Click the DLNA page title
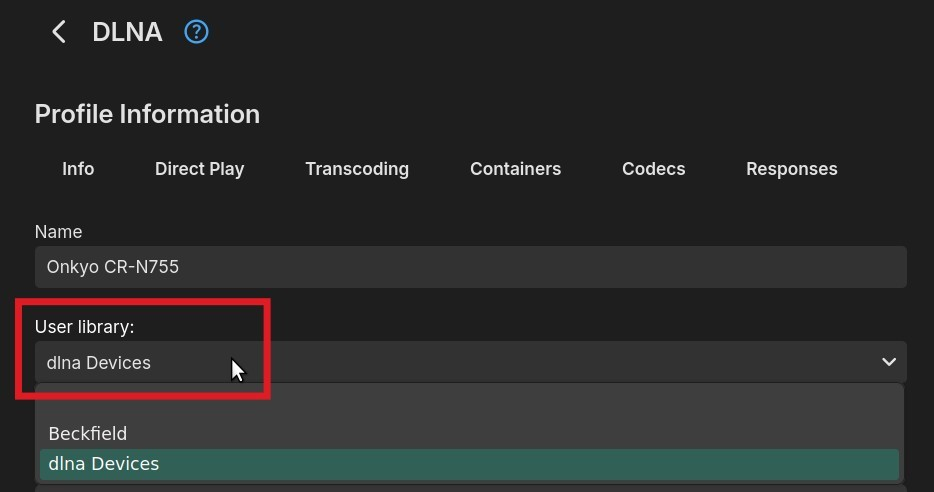Image resolution: width=934 pixels, height=492 pixels. (x=127, y=32)
